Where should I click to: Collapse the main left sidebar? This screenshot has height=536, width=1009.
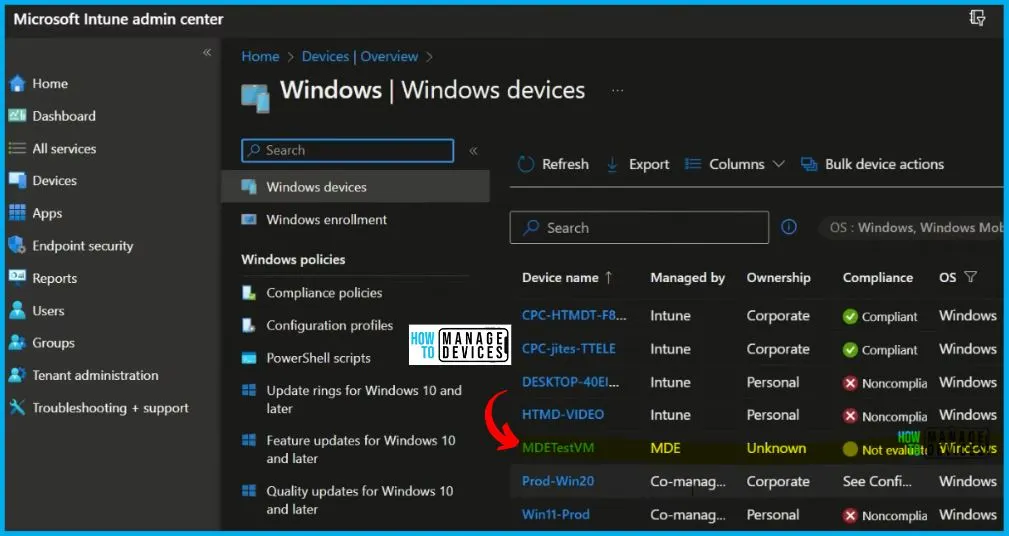click(x=207, y=52)
